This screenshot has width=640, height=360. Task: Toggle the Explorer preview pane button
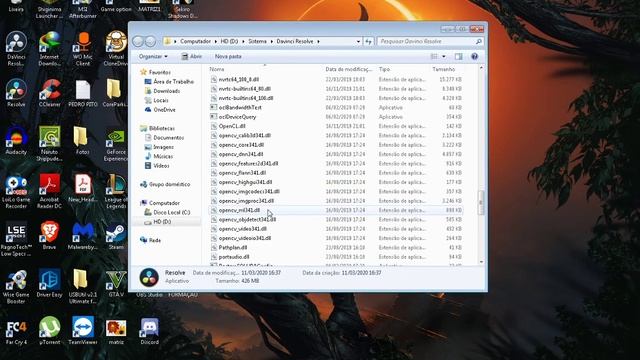pyautogui.click(x=459, y=56)
